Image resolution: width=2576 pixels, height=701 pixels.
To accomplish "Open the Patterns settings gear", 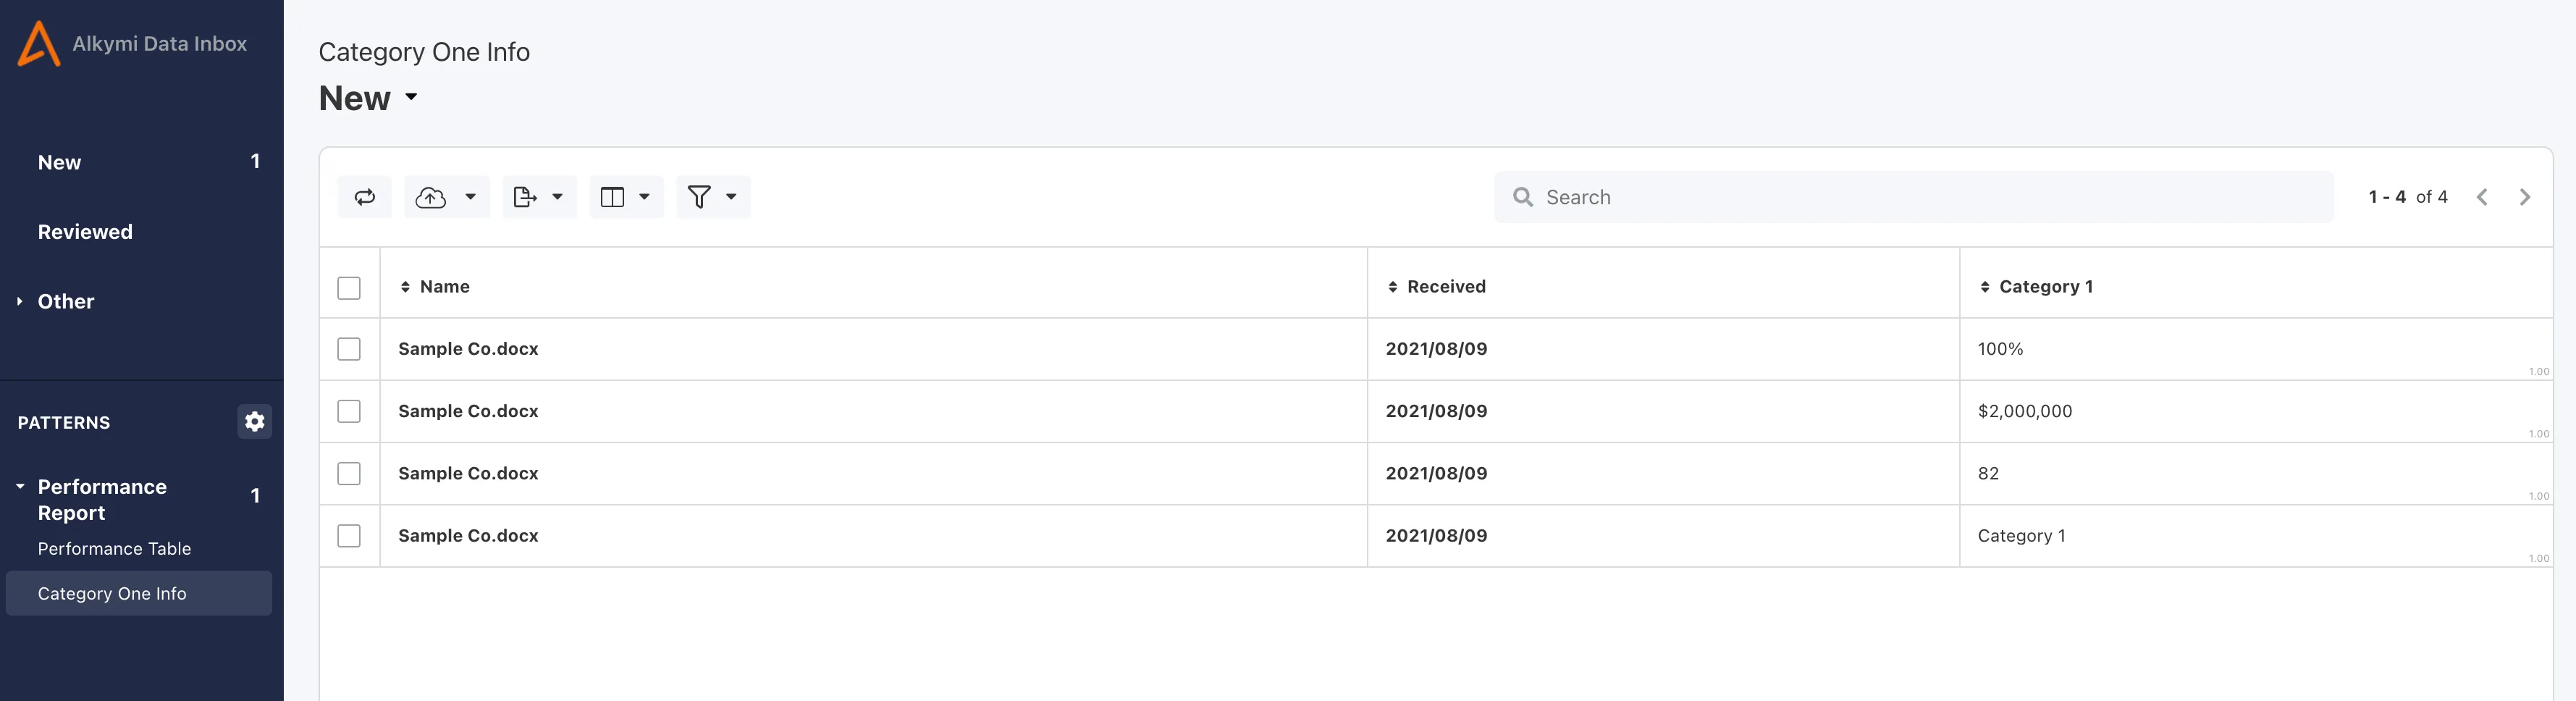I will coord(254,422).
